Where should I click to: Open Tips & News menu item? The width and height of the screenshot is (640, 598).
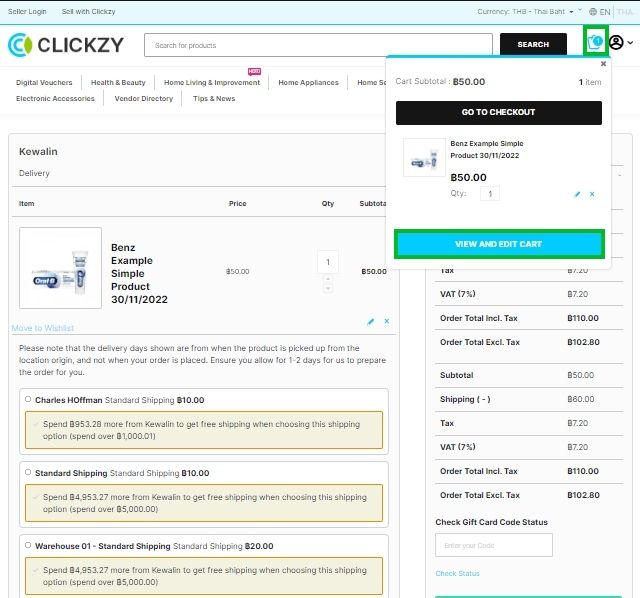[214, 98]
